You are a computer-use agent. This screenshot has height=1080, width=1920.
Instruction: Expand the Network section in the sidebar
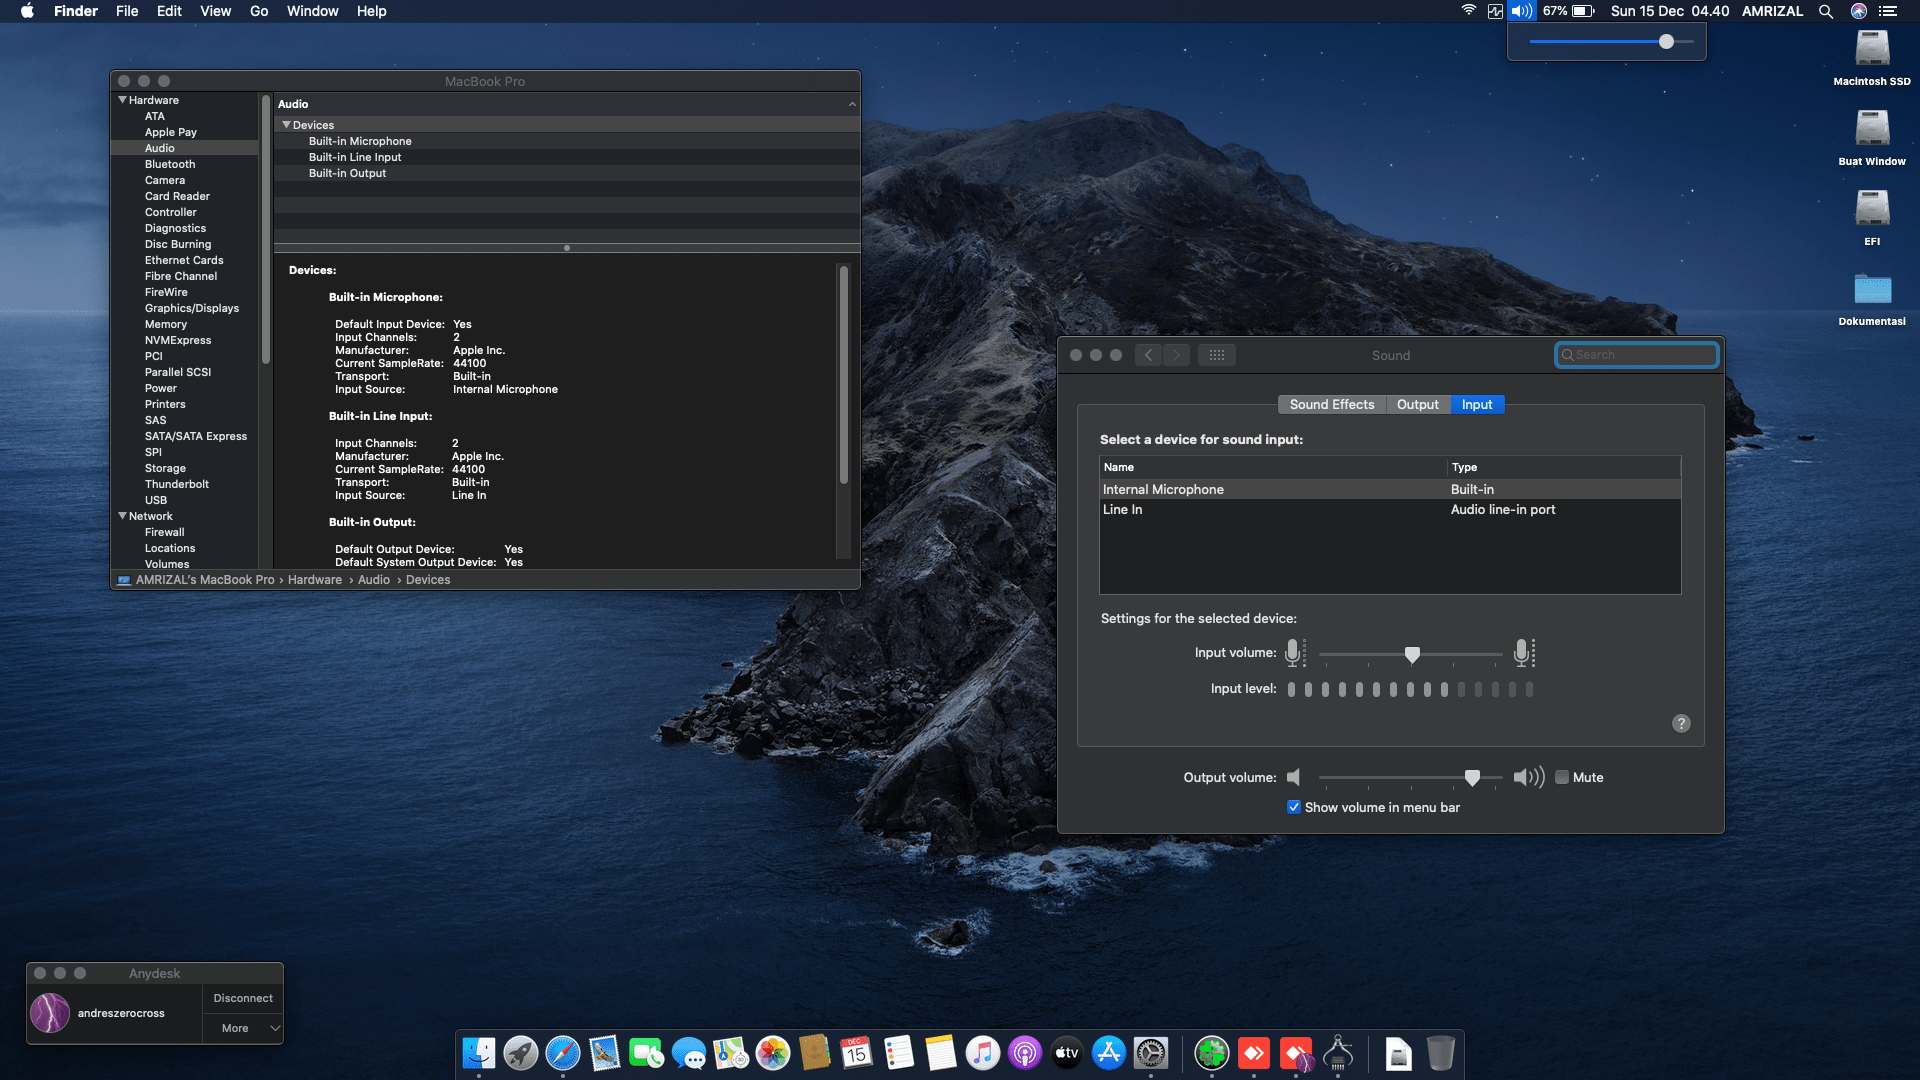coord(122,516)
